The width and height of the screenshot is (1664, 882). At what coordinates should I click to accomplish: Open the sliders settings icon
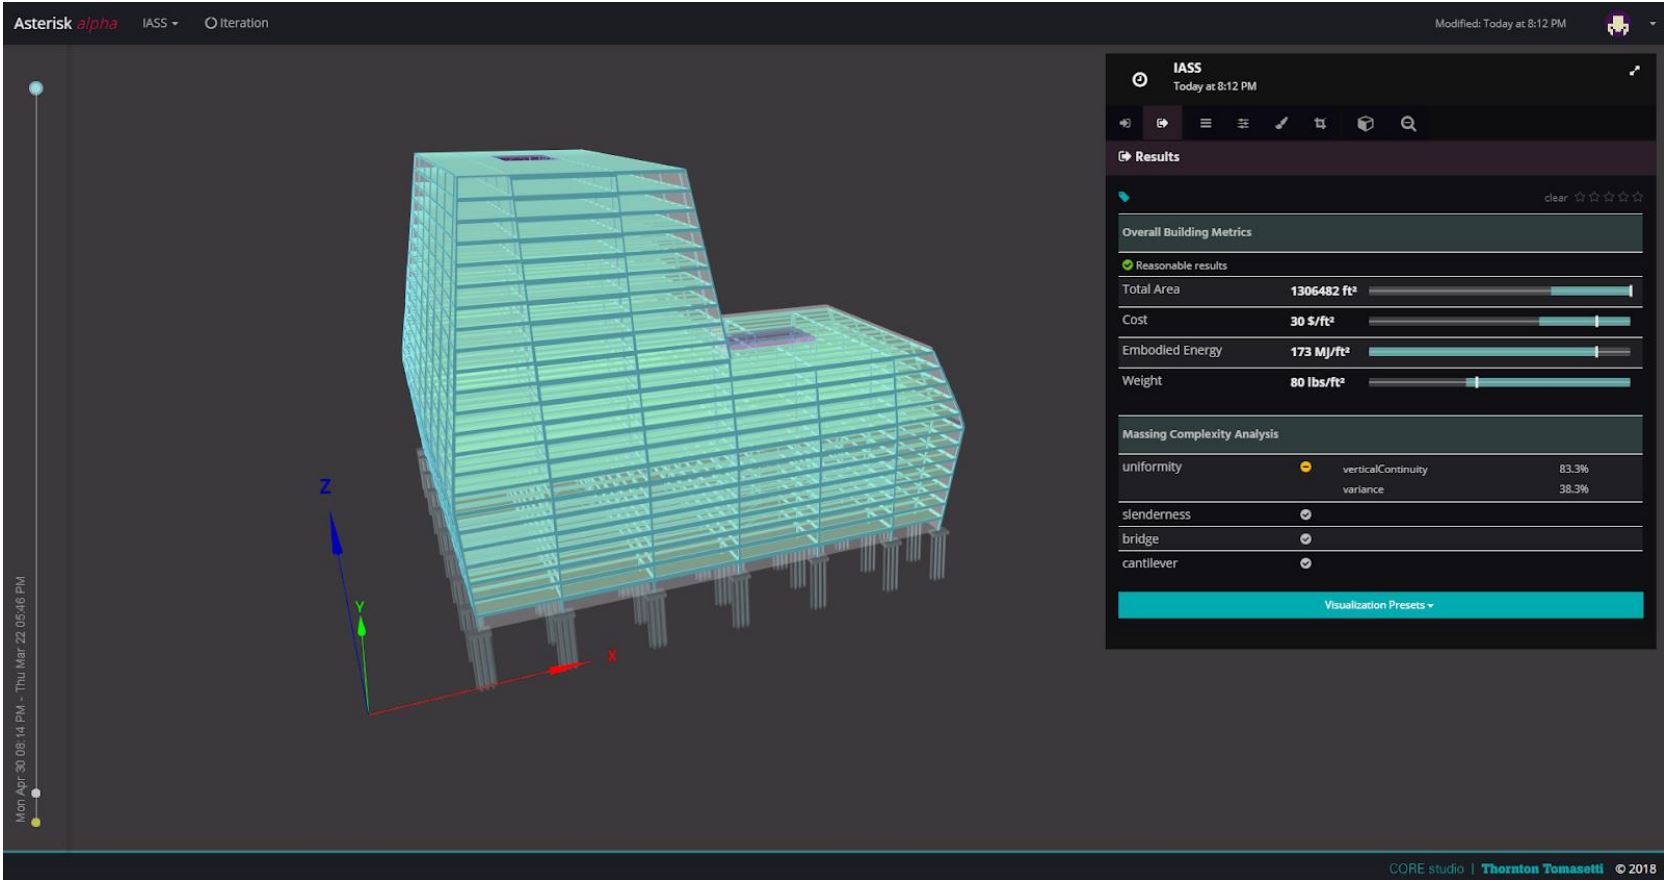[x=1243, y=124]
